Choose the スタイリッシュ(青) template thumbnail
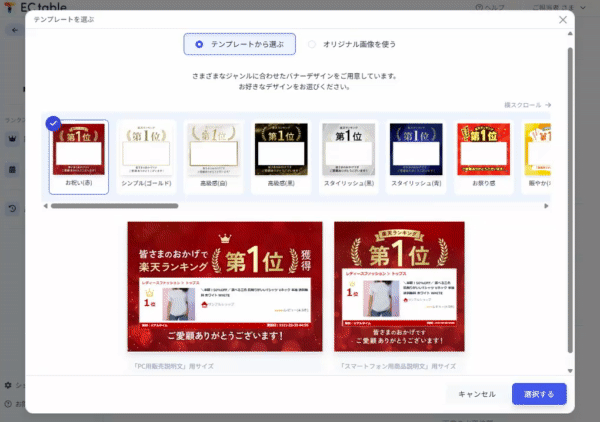Viewport: 600px width, 422px height. click(416, 157)
